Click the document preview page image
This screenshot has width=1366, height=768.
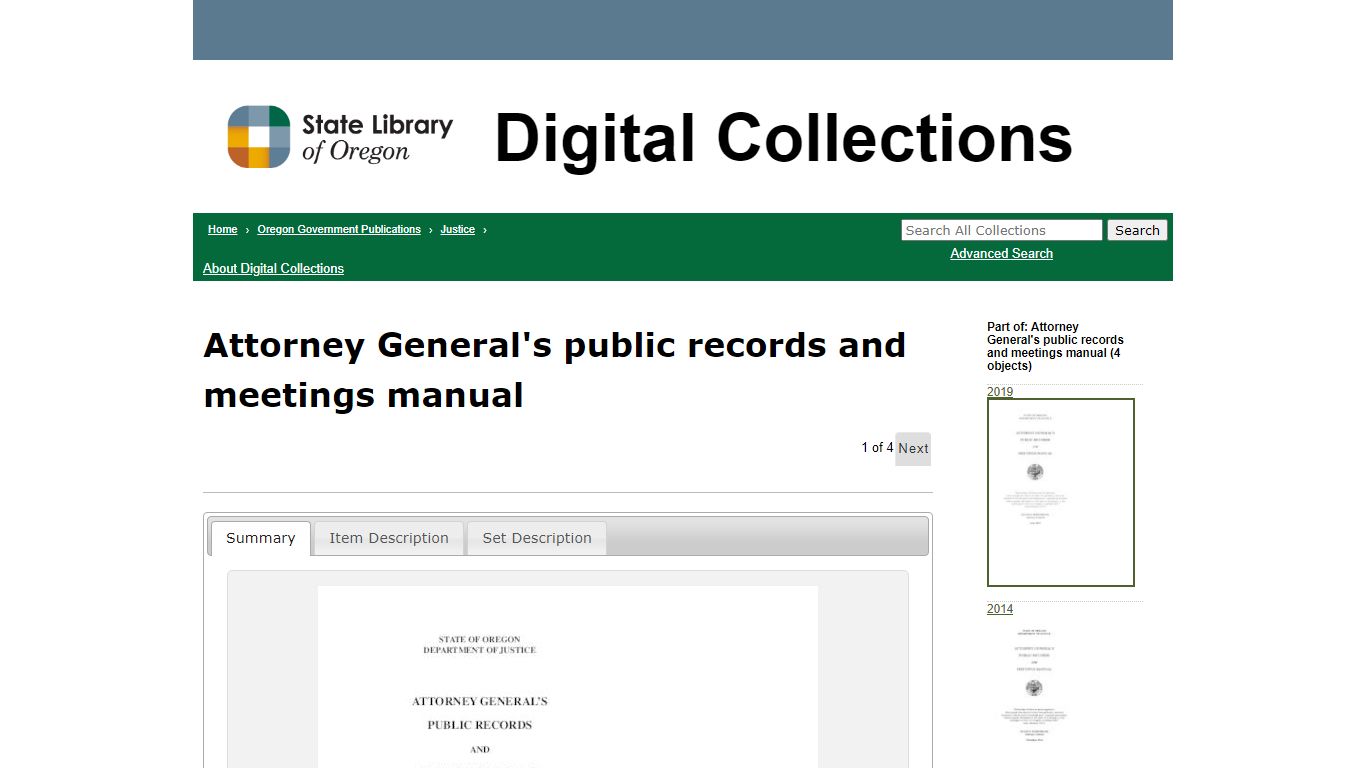tap(568, 677)
